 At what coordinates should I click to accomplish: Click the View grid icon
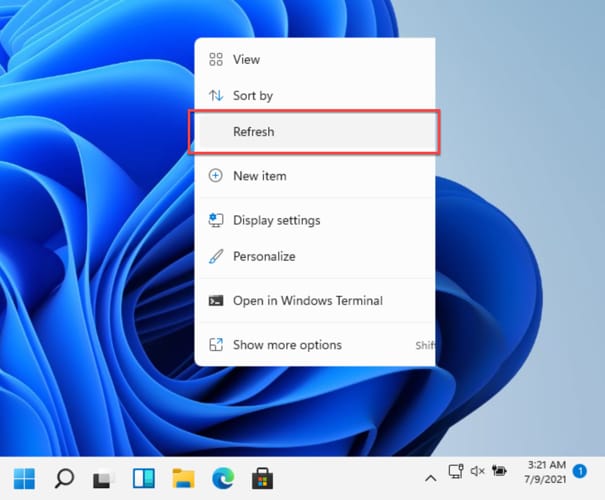click(216, 59)
